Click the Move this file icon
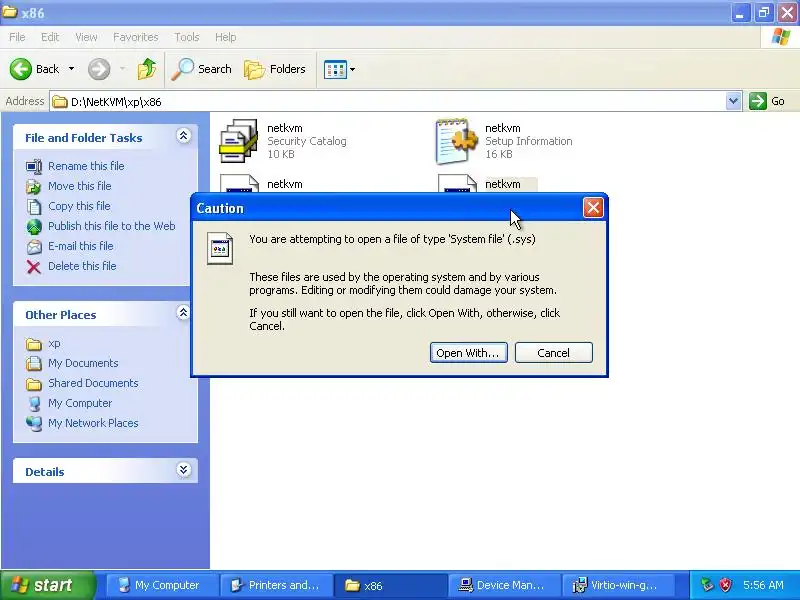This screenshot has width=800, height=600. pyautogui.click(x=34, y=186)
